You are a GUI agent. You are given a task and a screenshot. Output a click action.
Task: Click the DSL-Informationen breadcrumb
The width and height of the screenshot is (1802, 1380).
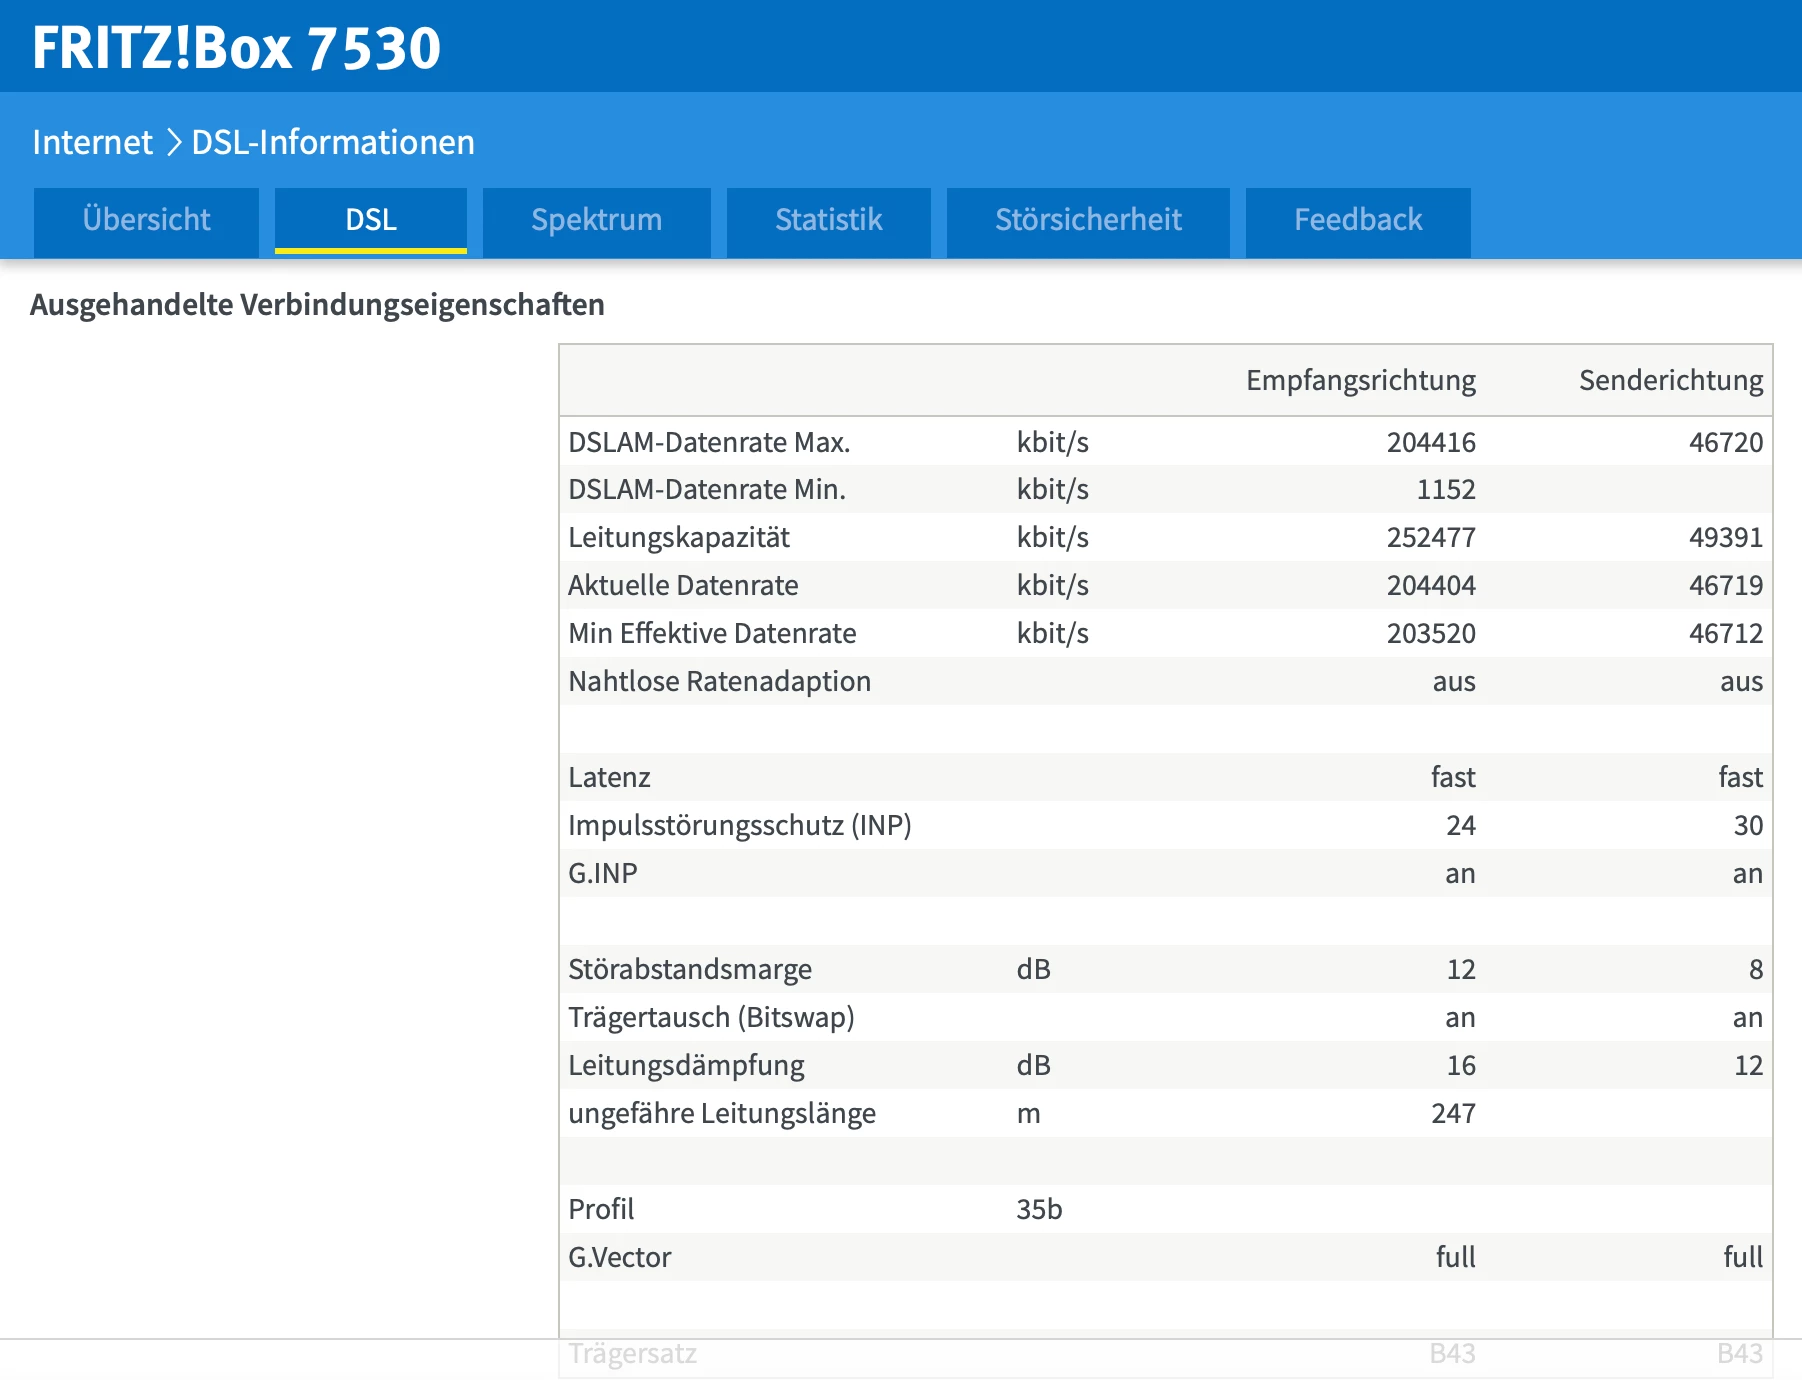pyautogui.click(x=333, y=142)
